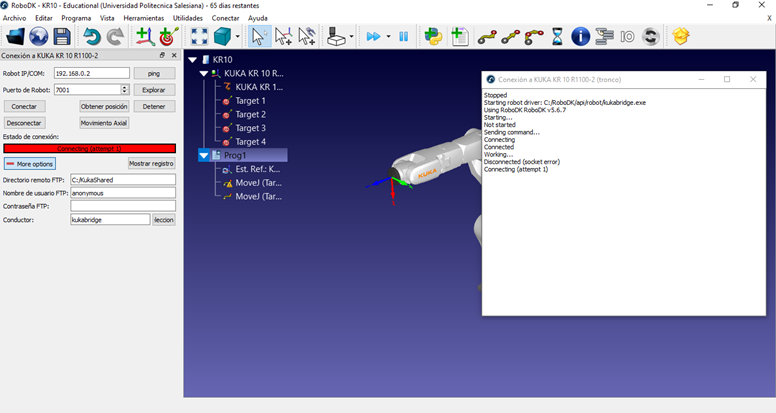Collapse the More options section
This screenshot has width=776, height=413.
point(29,163)
